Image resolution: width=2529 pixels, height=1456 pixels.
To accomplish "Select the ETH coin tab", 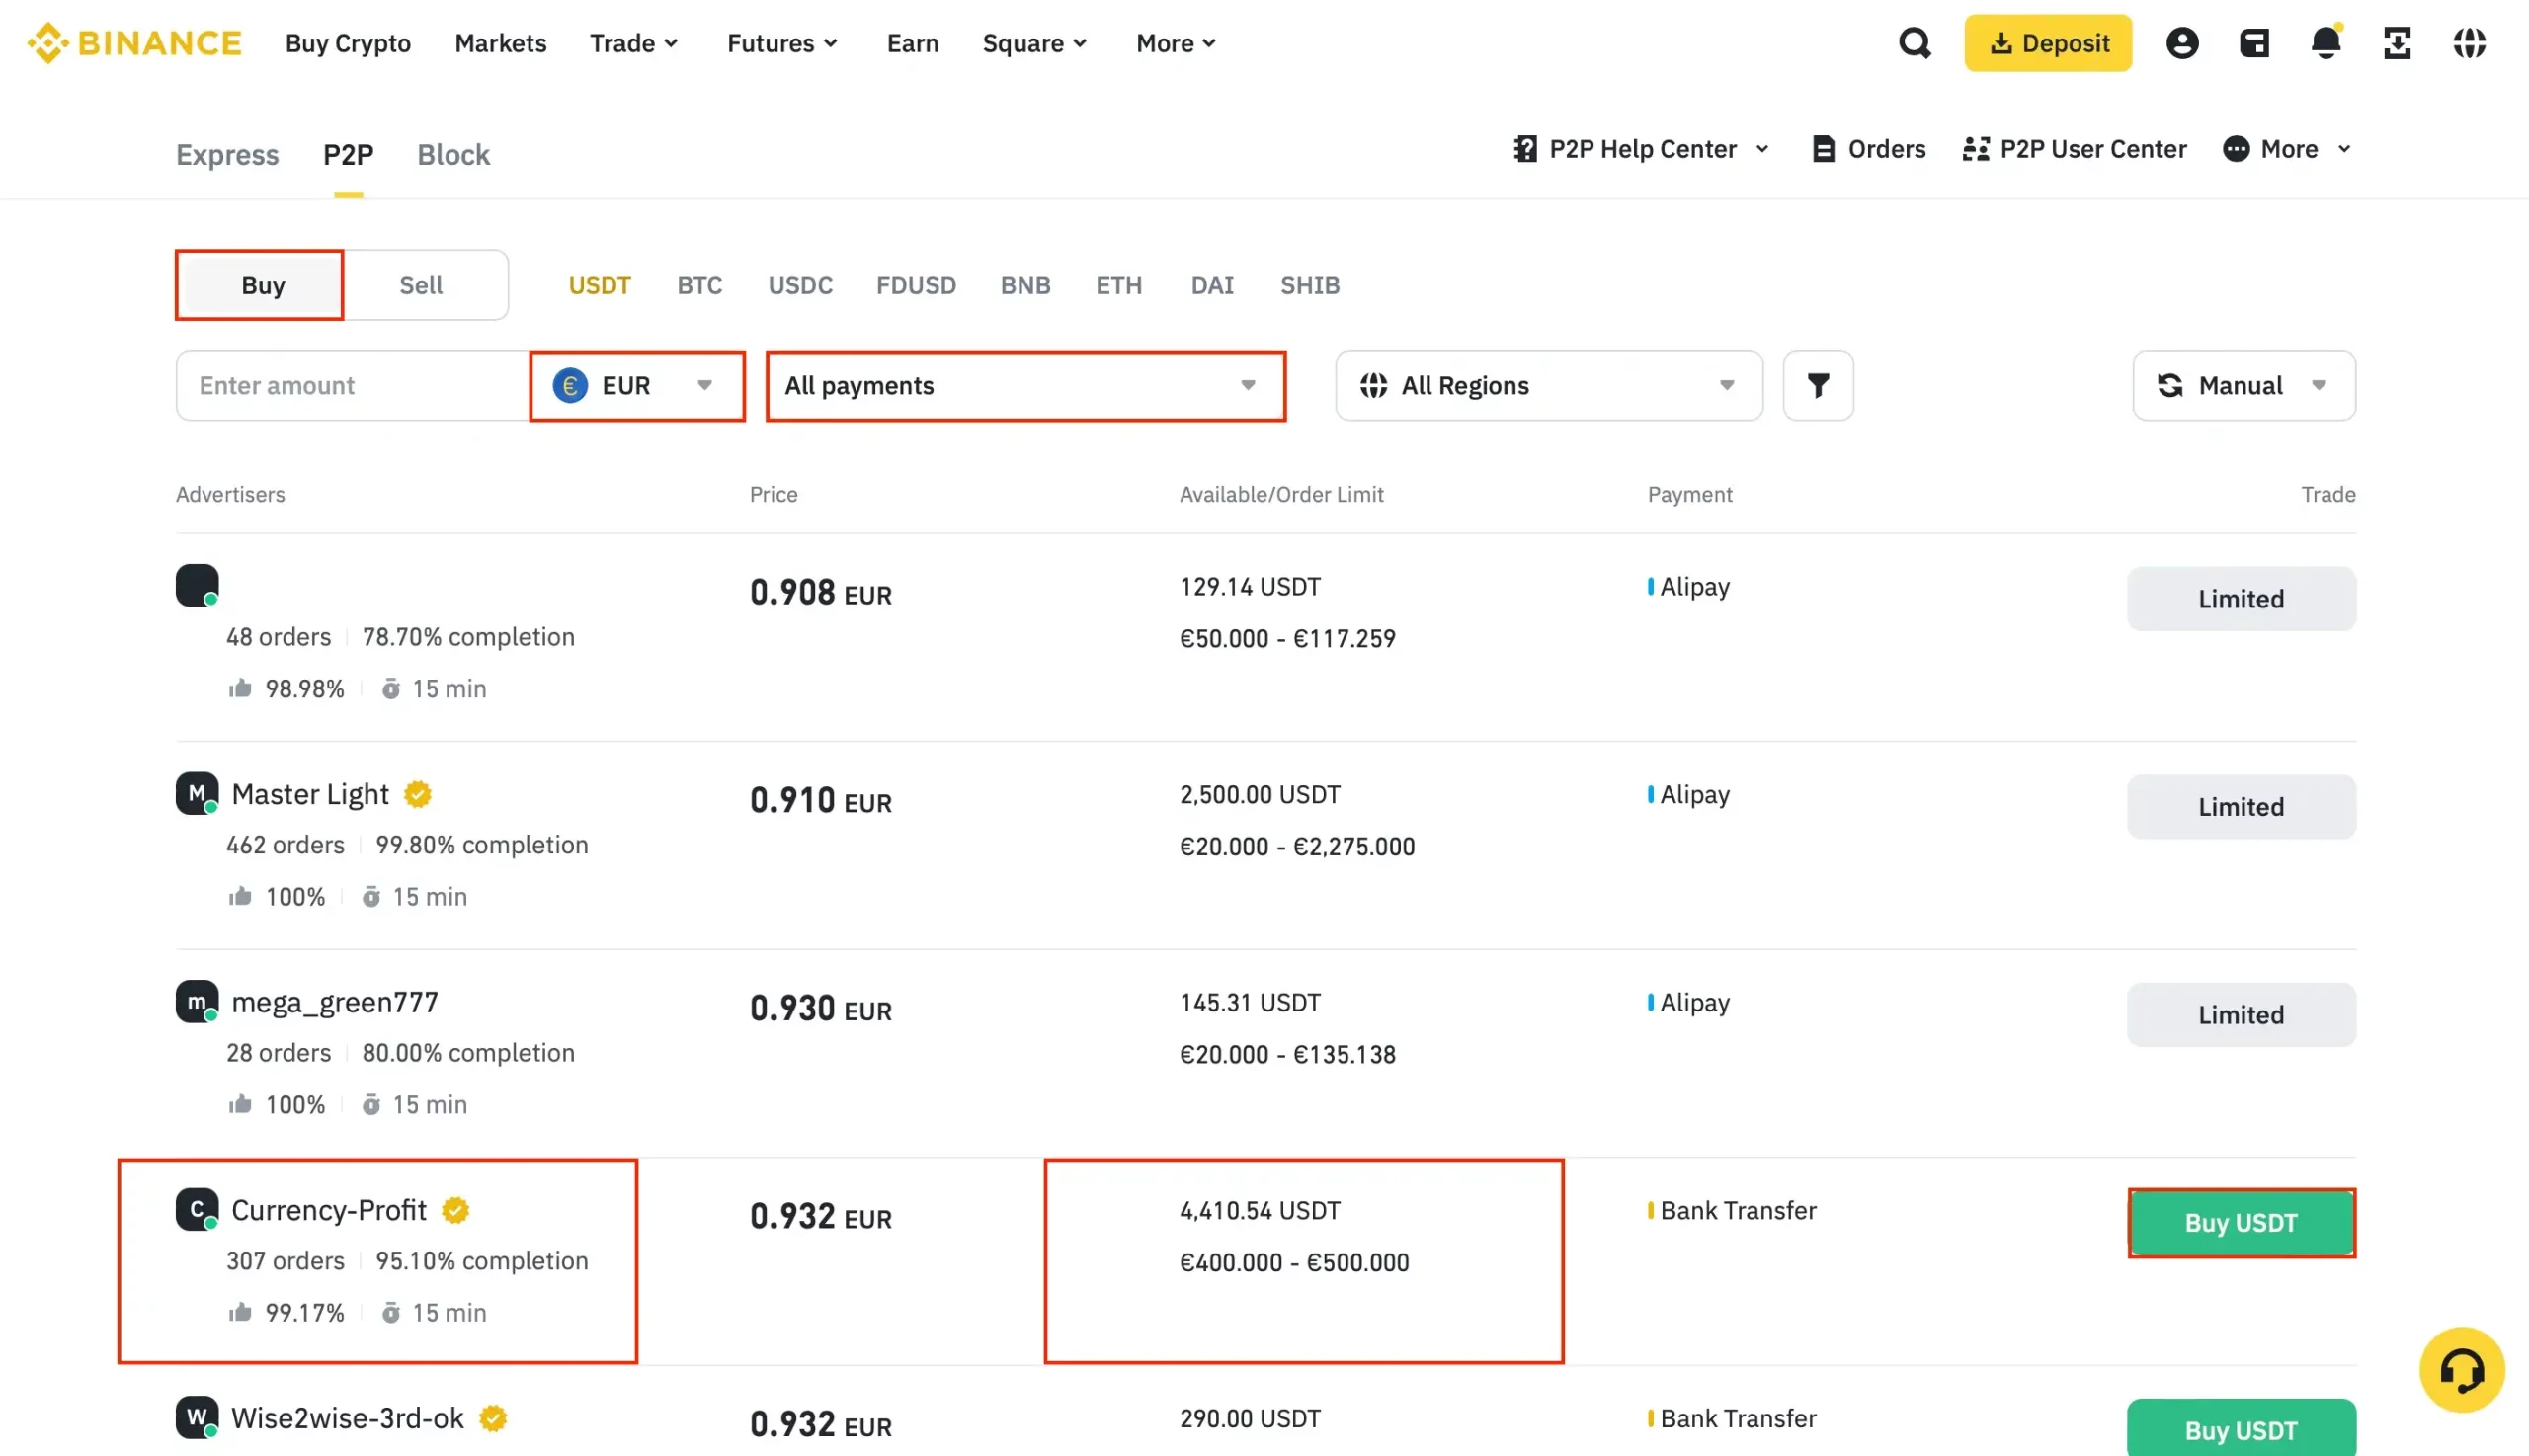I will [x=1118, y=285].
